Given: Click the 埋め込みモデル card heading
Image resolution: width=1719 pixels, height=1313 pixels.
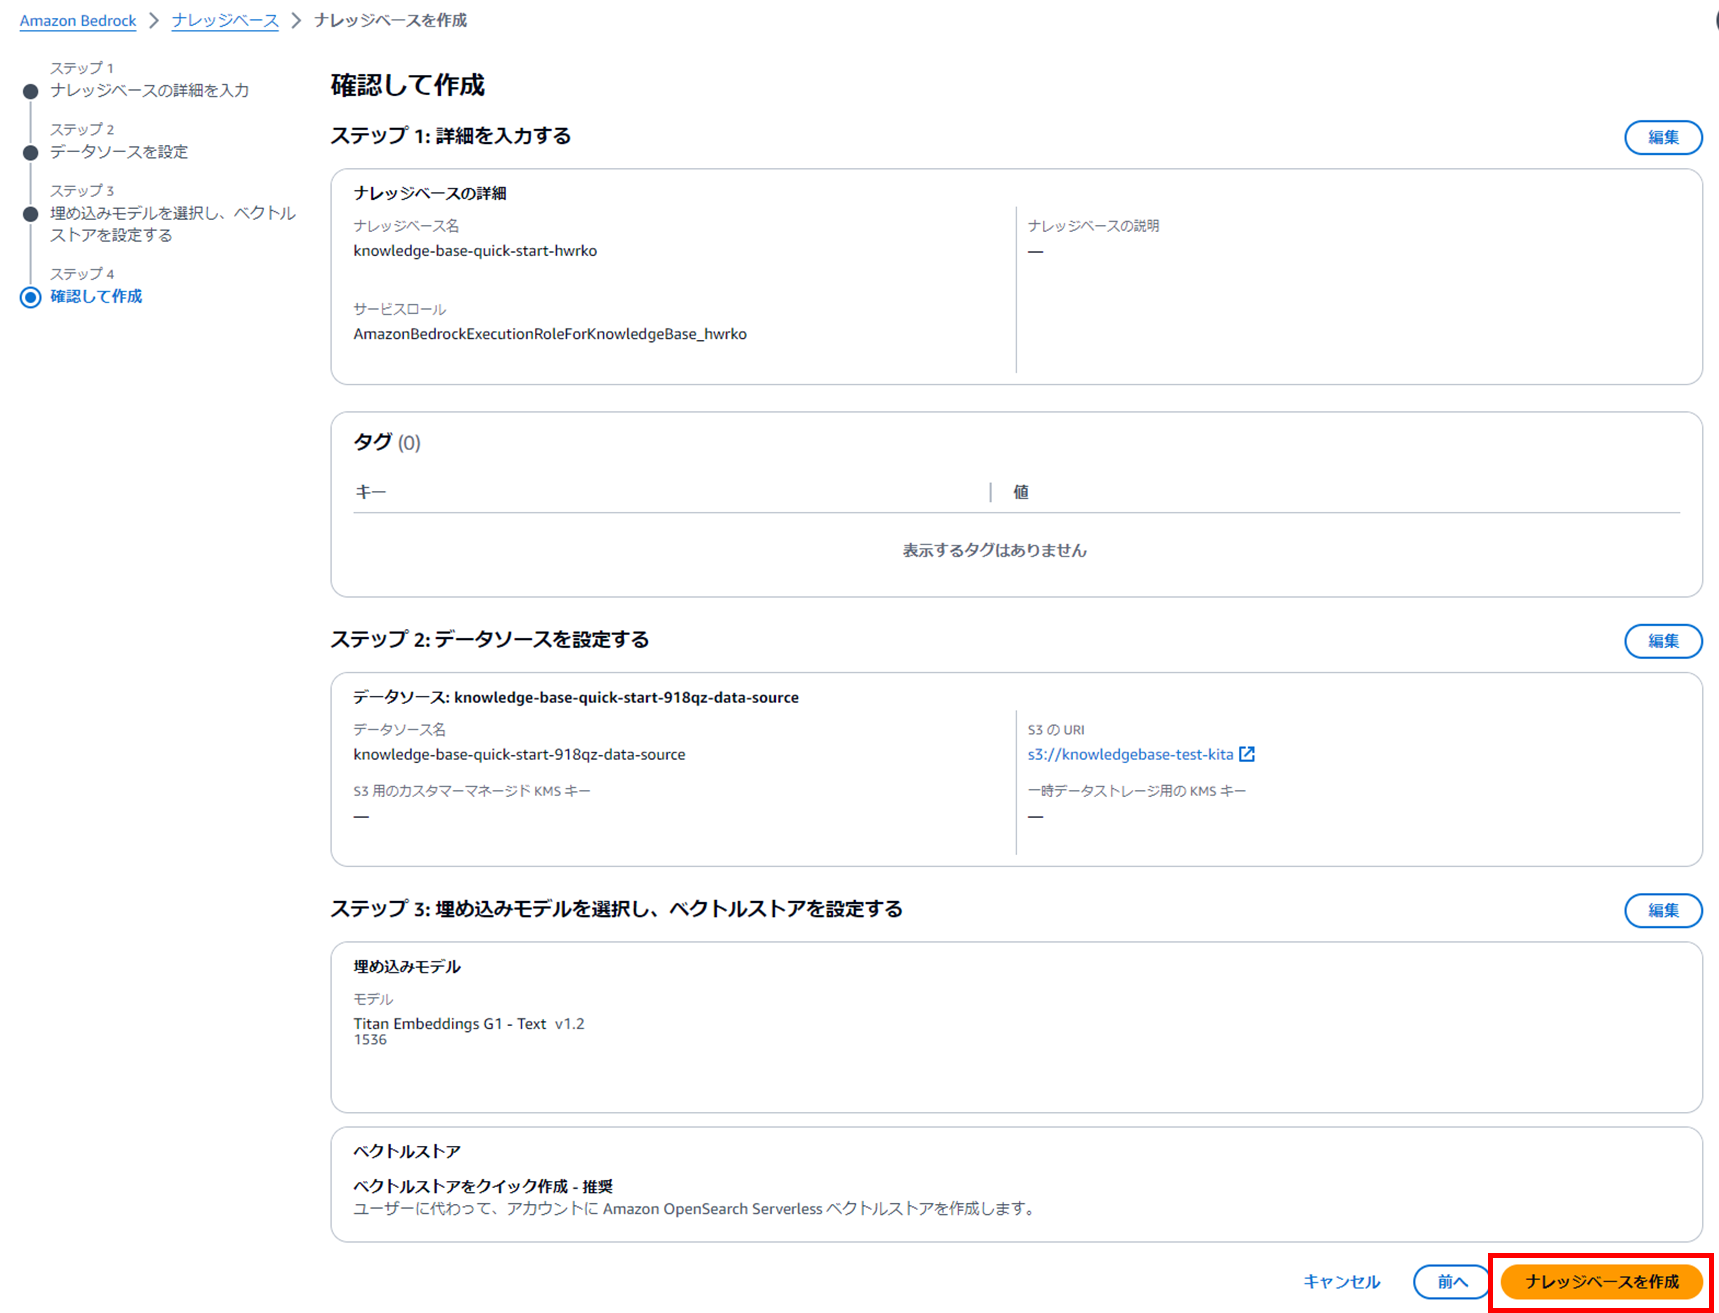Looking at the screenshot, I should (407, 967).
